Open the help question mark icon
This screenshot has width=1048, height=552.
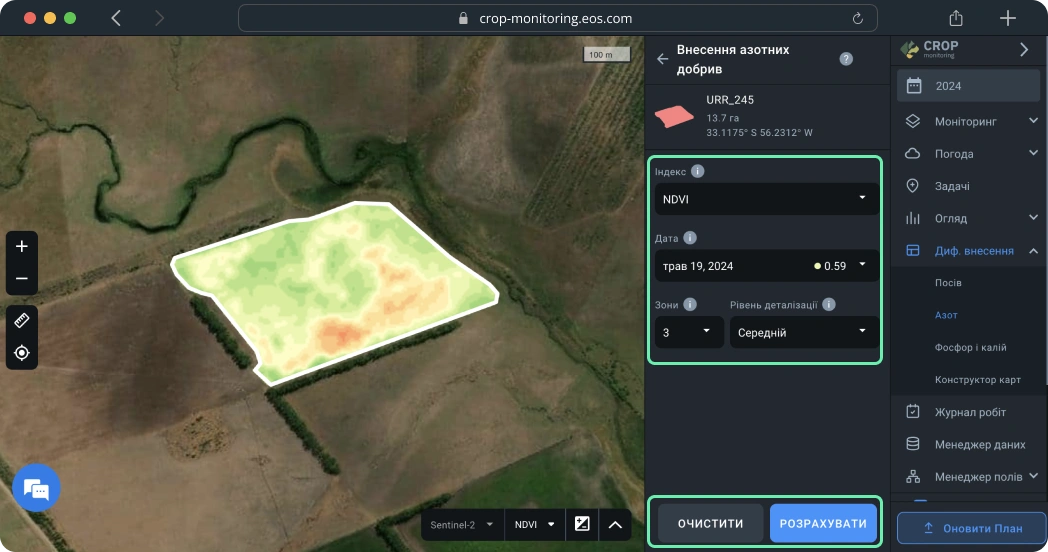846,59
